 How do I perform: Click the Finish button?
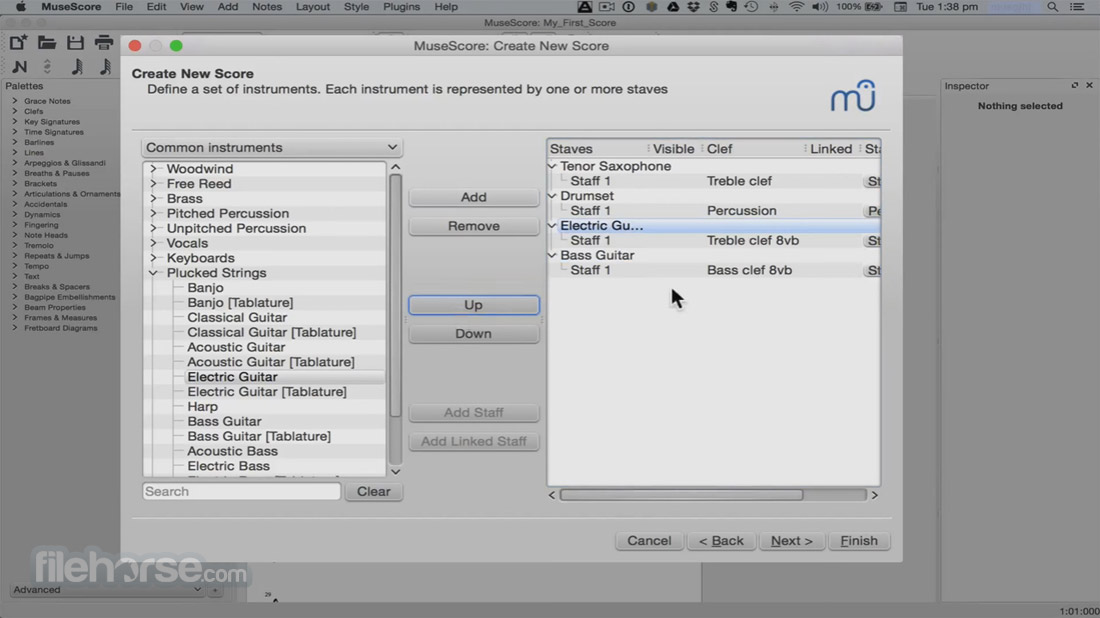tap(859, 541)
